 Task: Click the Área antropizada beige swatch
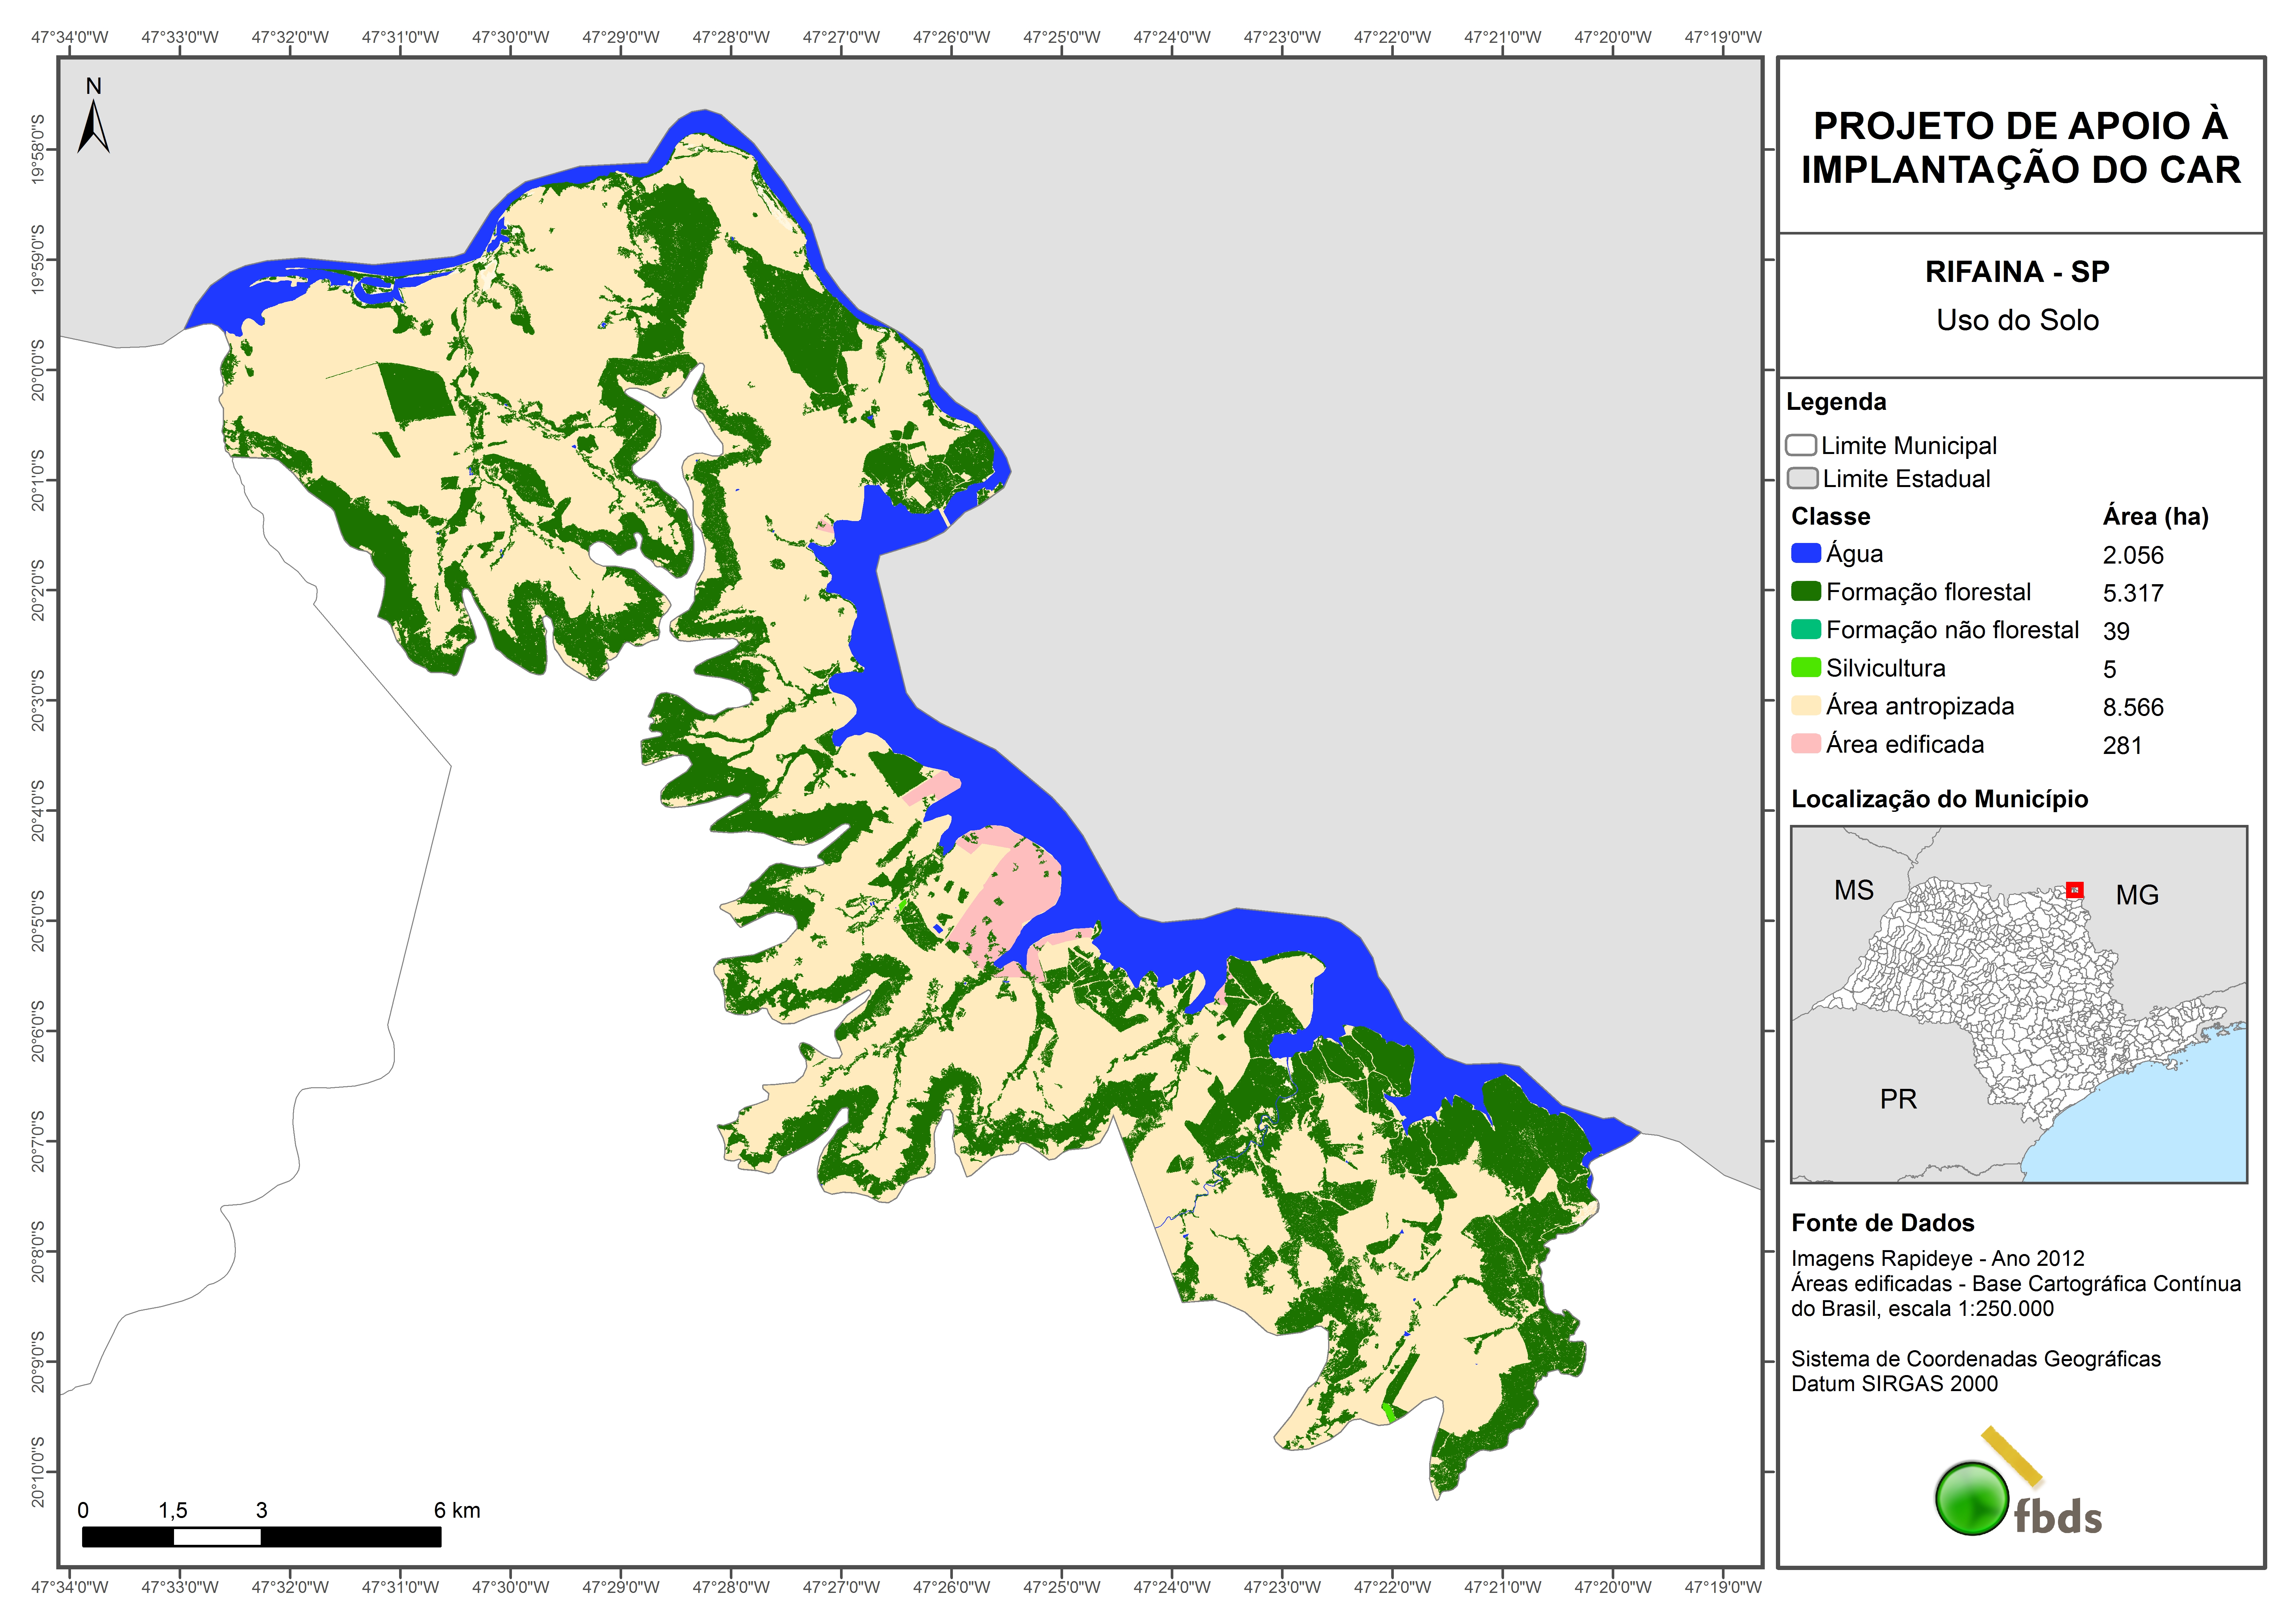(x=1806, y=705)
